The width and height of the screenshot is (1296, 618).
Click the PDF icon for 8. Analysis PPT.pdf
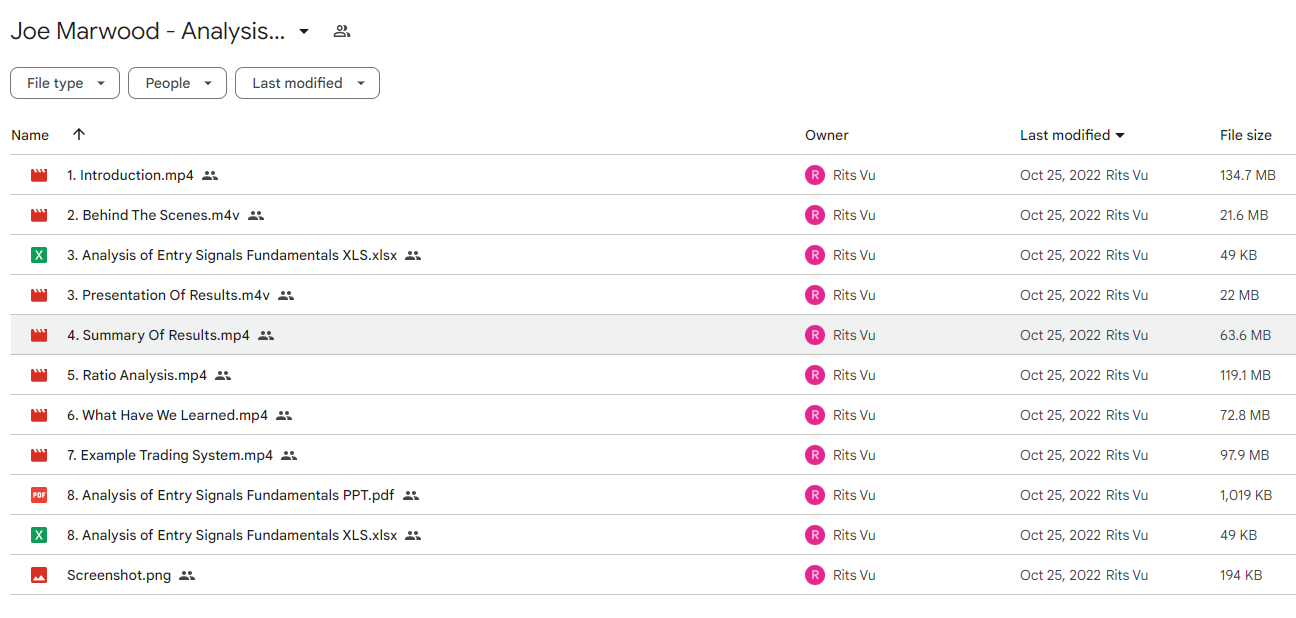[x=39, y=495]
